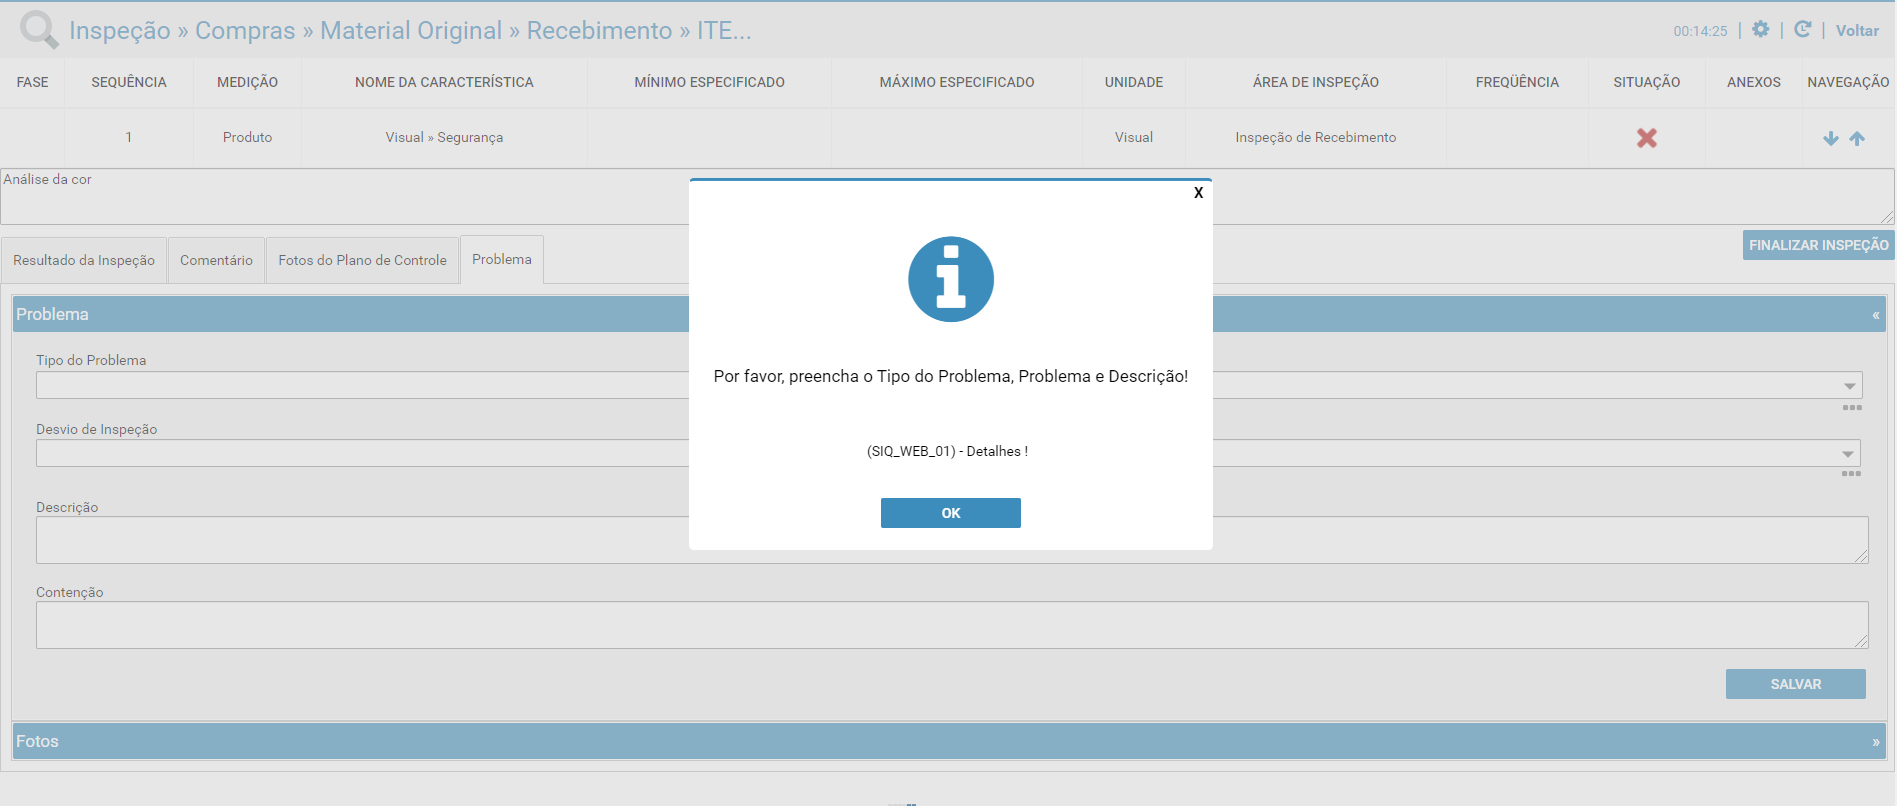The image size is (1897, 806).
Task: Open the Tipo do Problema dropdown arrow
Action: tap(1850, 386)
